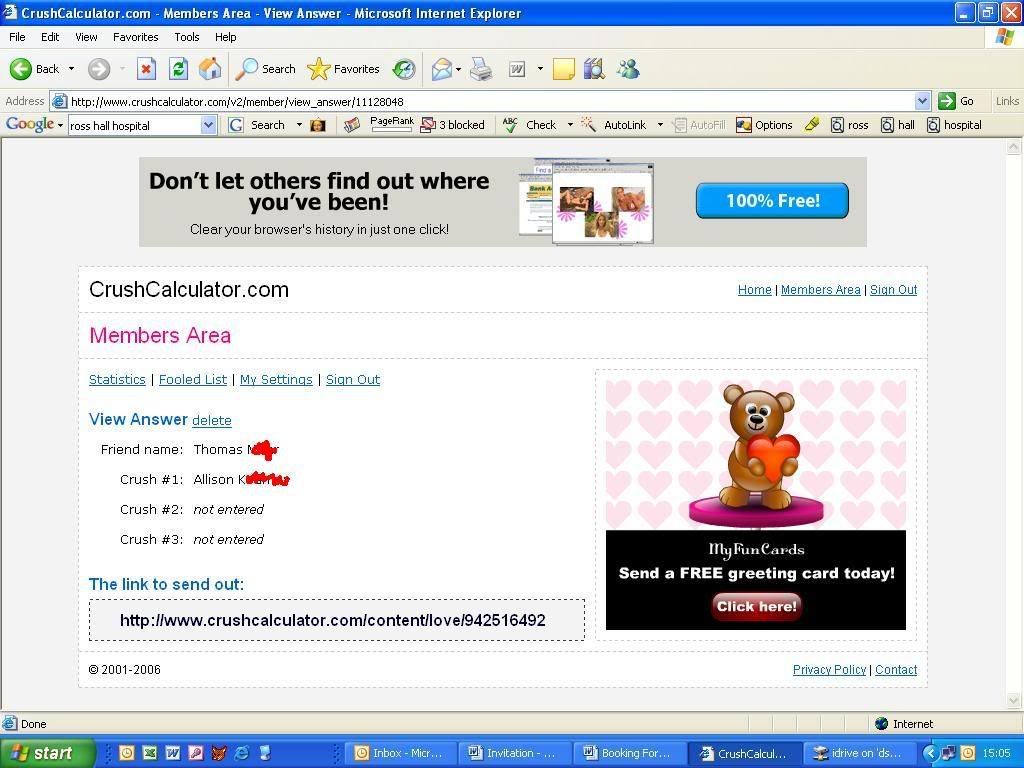Image resolution: width=1024 pixels, height=768 pixels.
Task: Expand the Edit with Word dropdown arrow
Action: click(x=540, y=69)
